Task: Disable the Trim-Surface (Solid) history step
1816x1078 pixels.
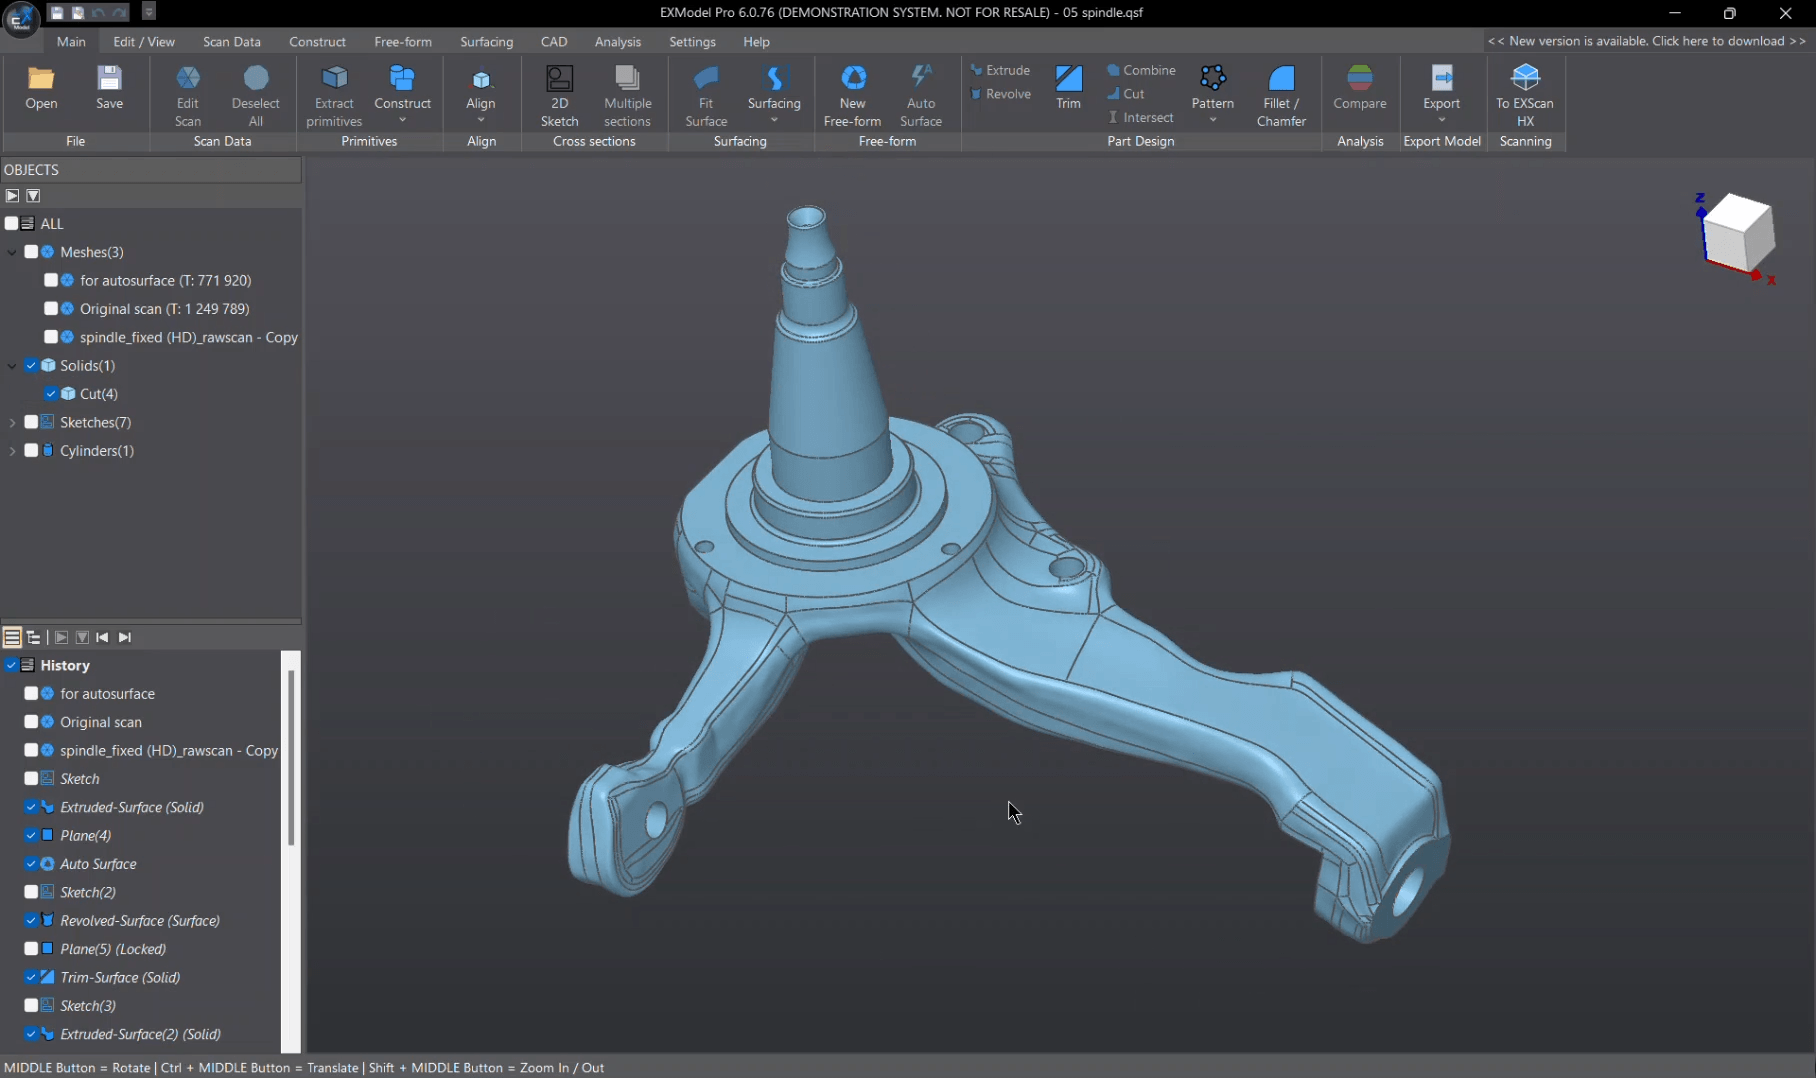Action: point(30,977)
